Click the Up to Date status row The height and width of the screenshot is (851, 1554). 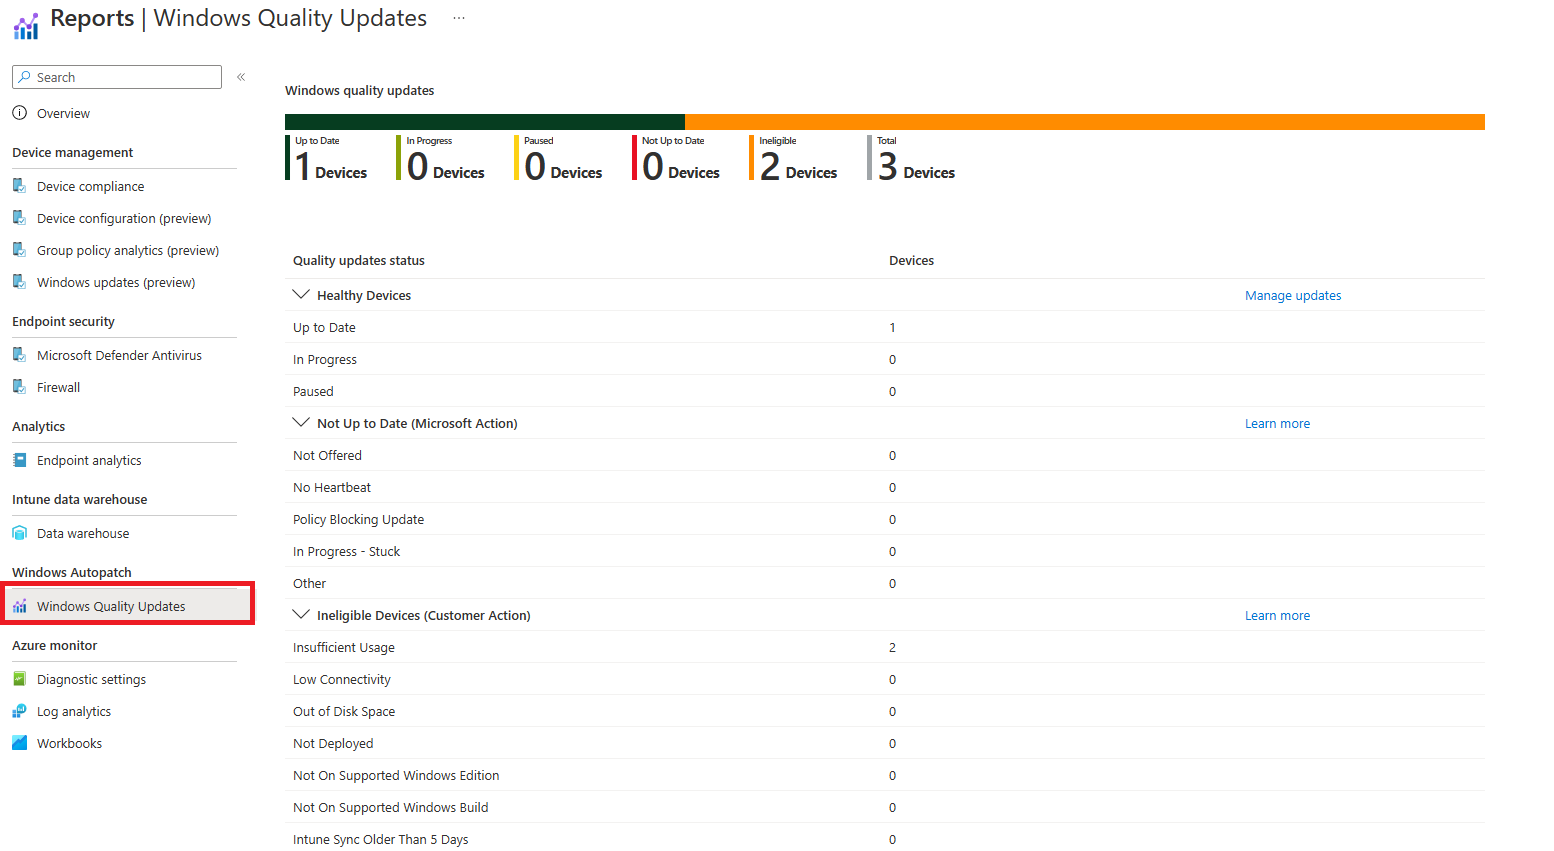point(884,327)
